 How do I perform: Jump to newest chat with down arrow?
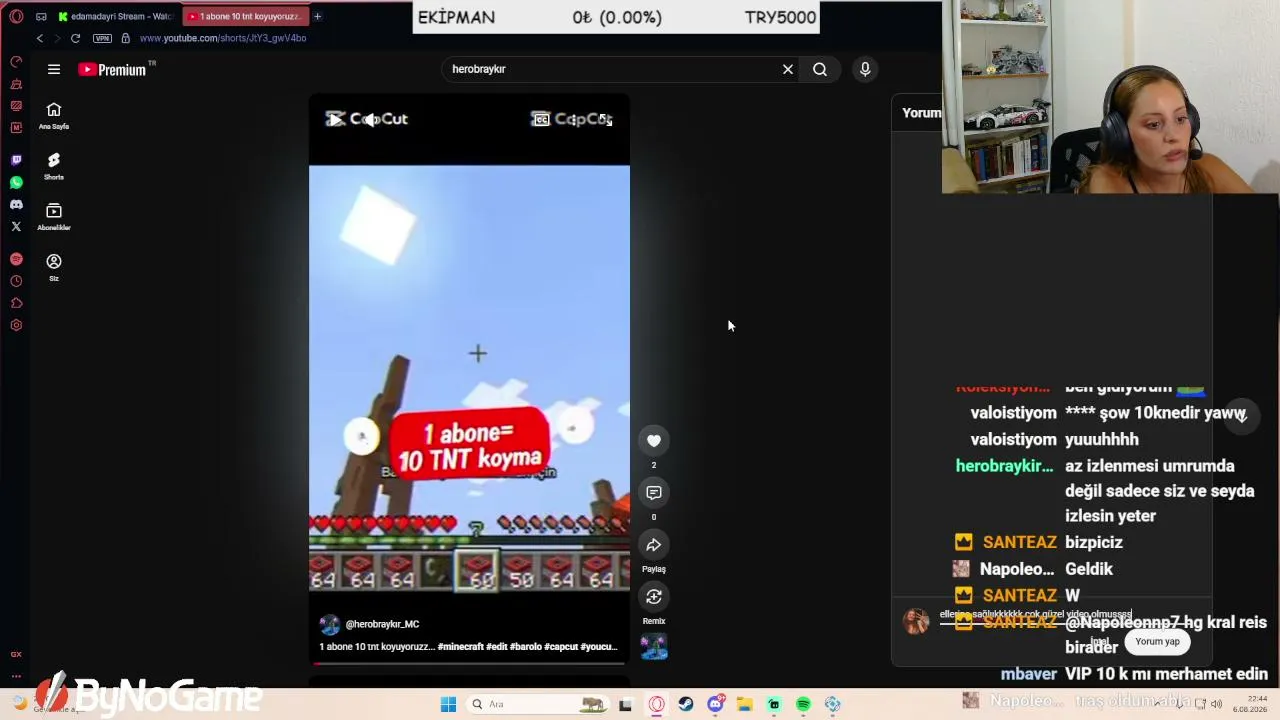(x=1240, y=416)
